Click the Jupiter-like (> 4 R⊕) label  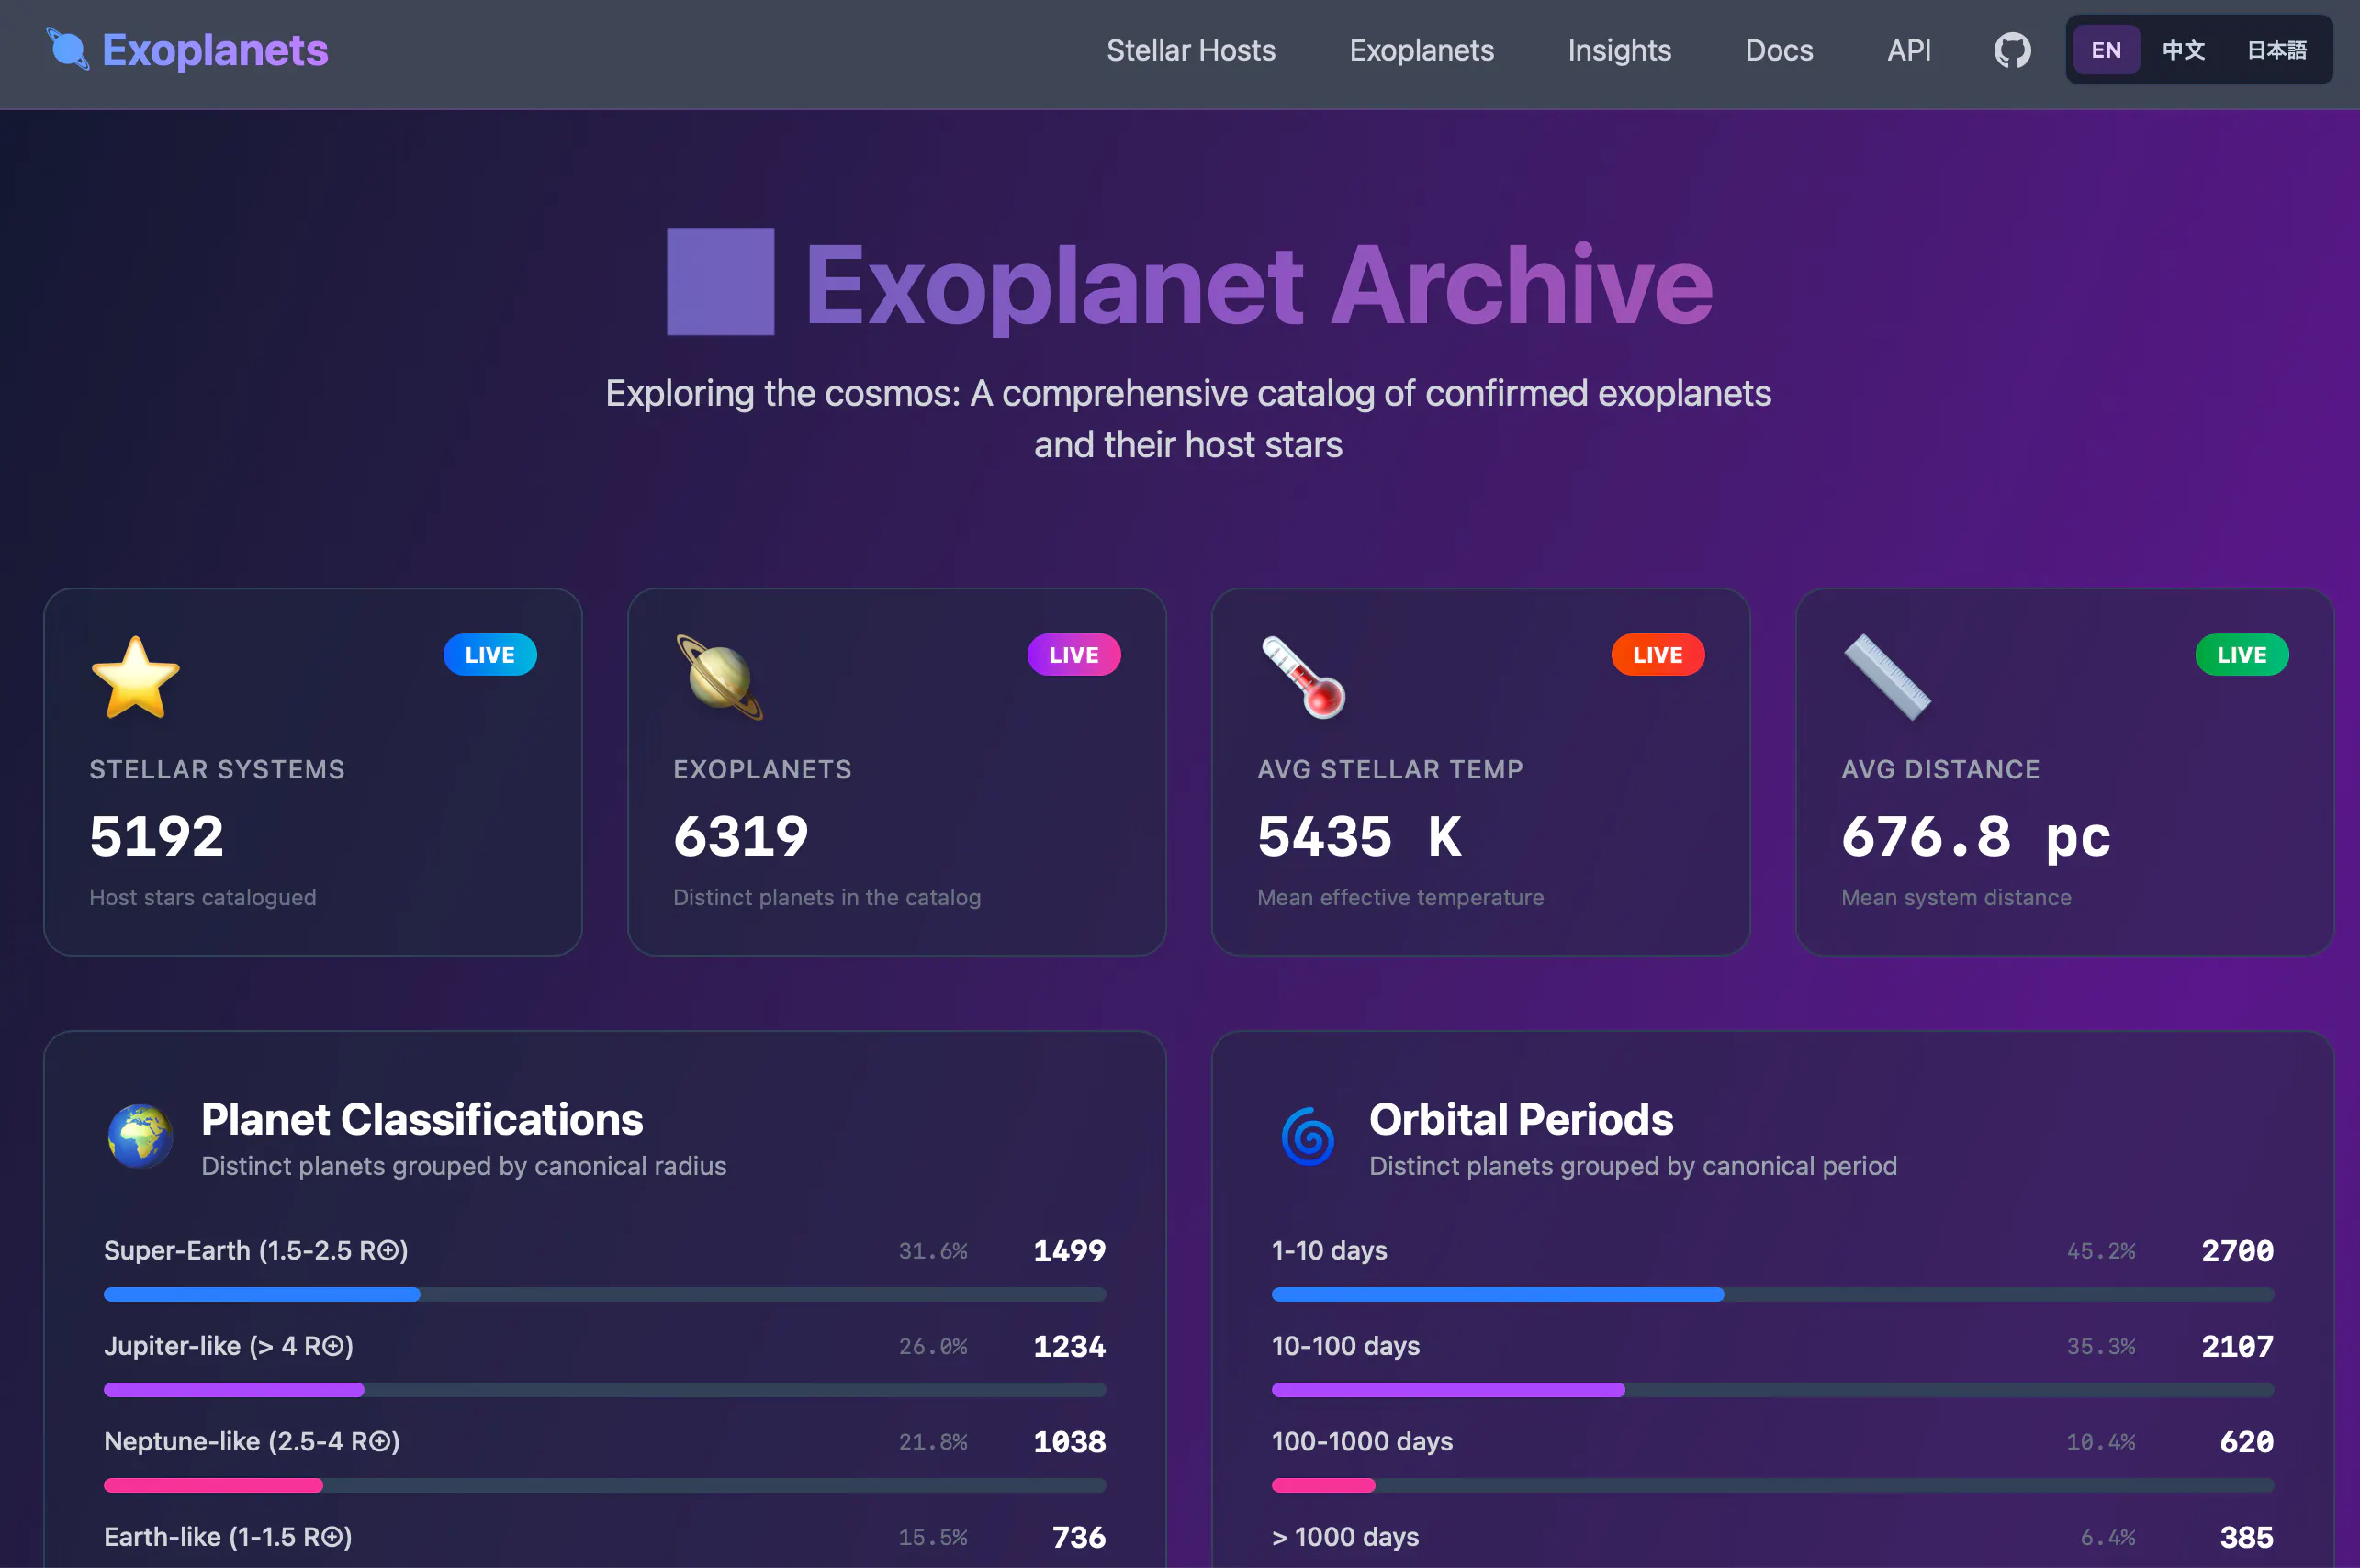pyautogui.click(x=229, y=1346)
